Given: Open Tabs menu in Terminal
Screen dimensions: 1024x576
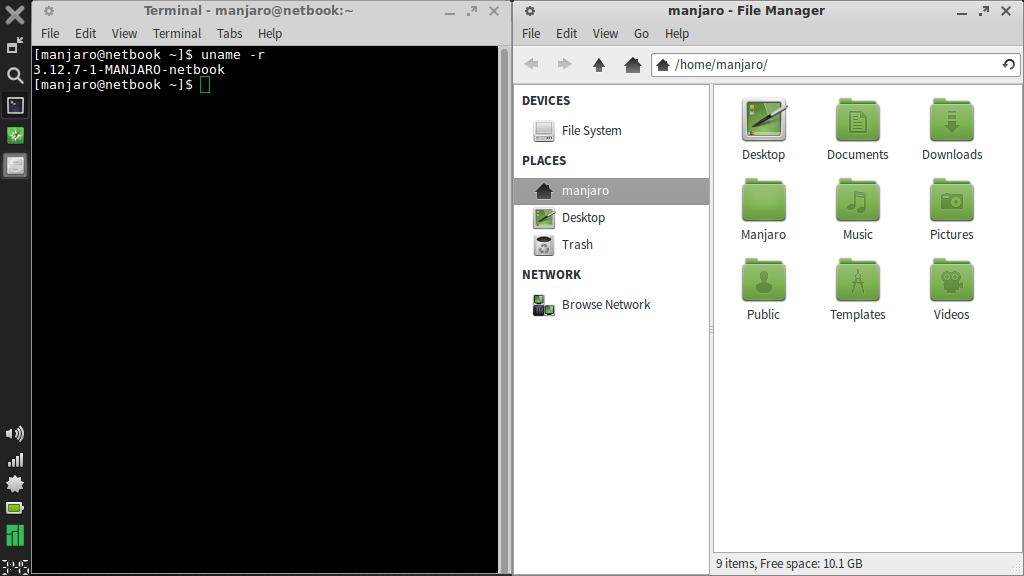Looking at the screenshot, I should (x=229, y=33).
